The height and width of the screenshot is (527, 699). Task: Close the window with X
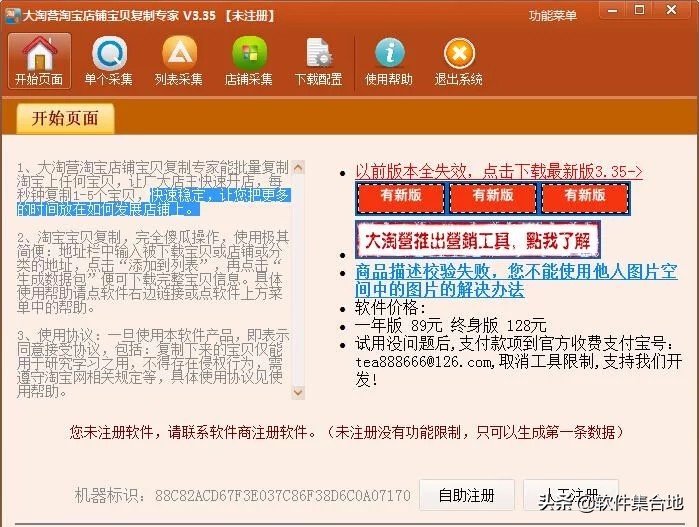(x=672, y=10)
